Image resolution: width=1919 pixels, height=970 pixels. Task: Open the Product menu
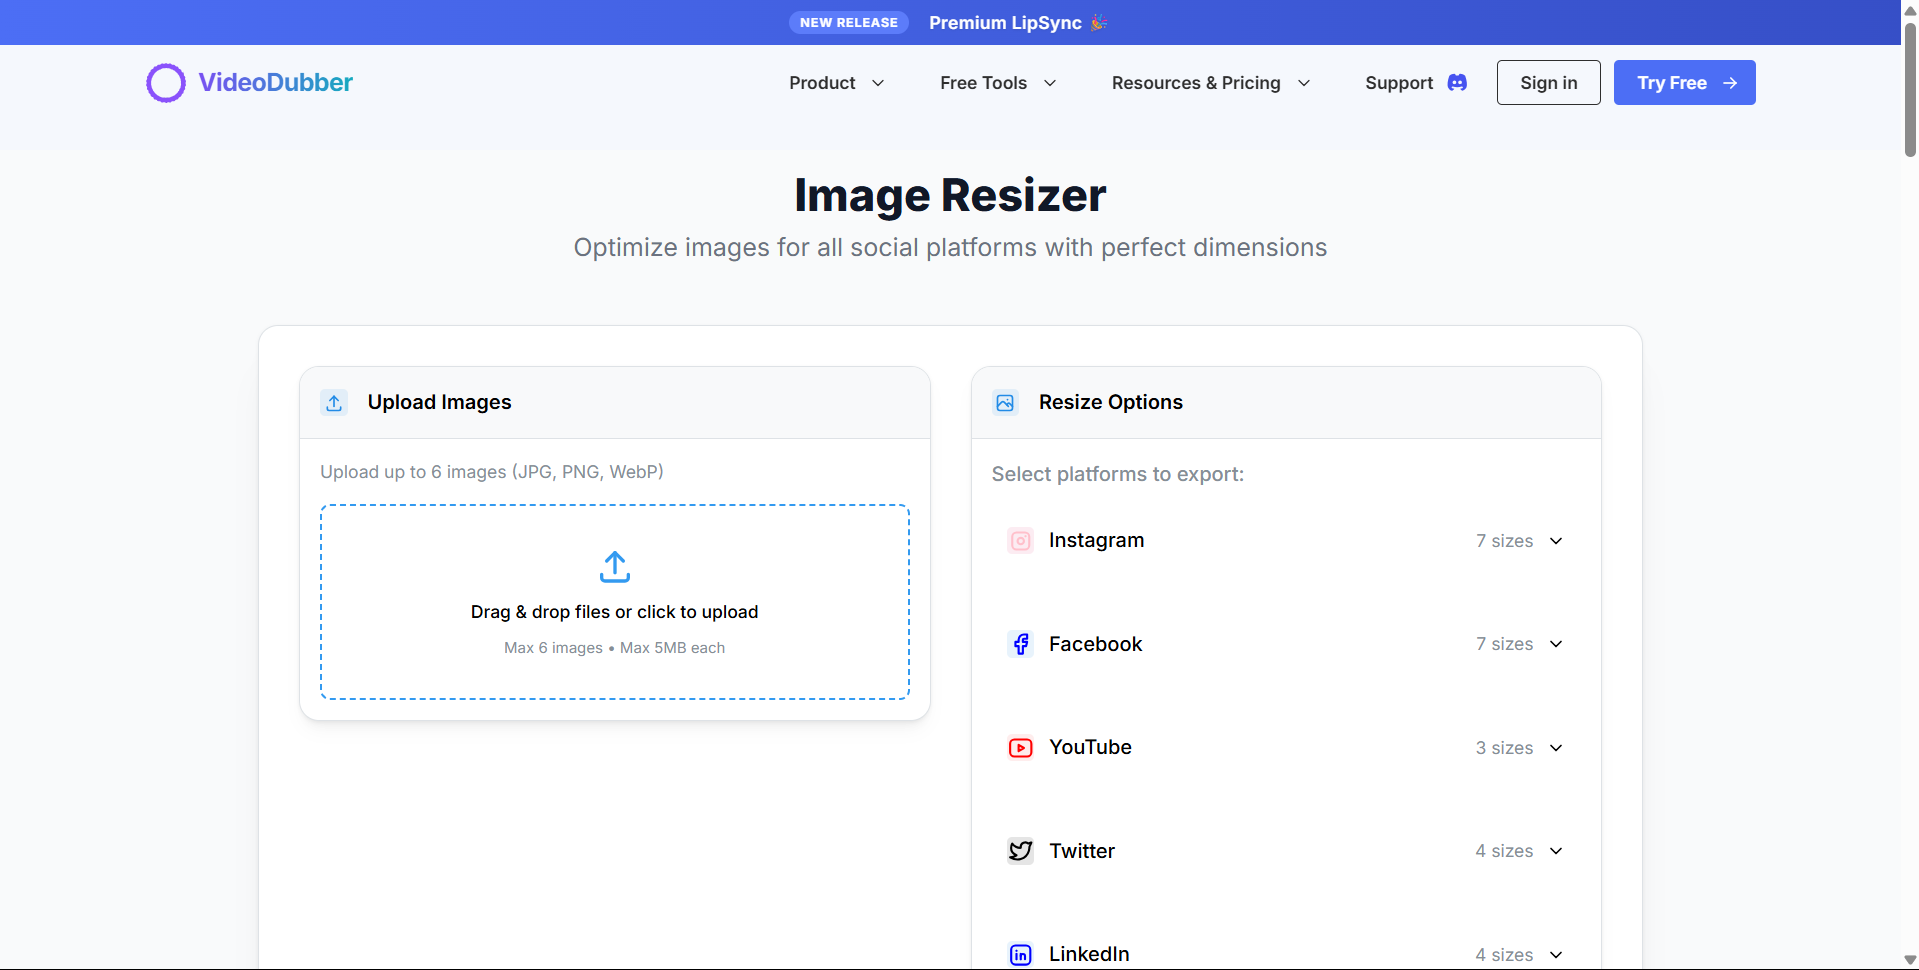point(837,83)
